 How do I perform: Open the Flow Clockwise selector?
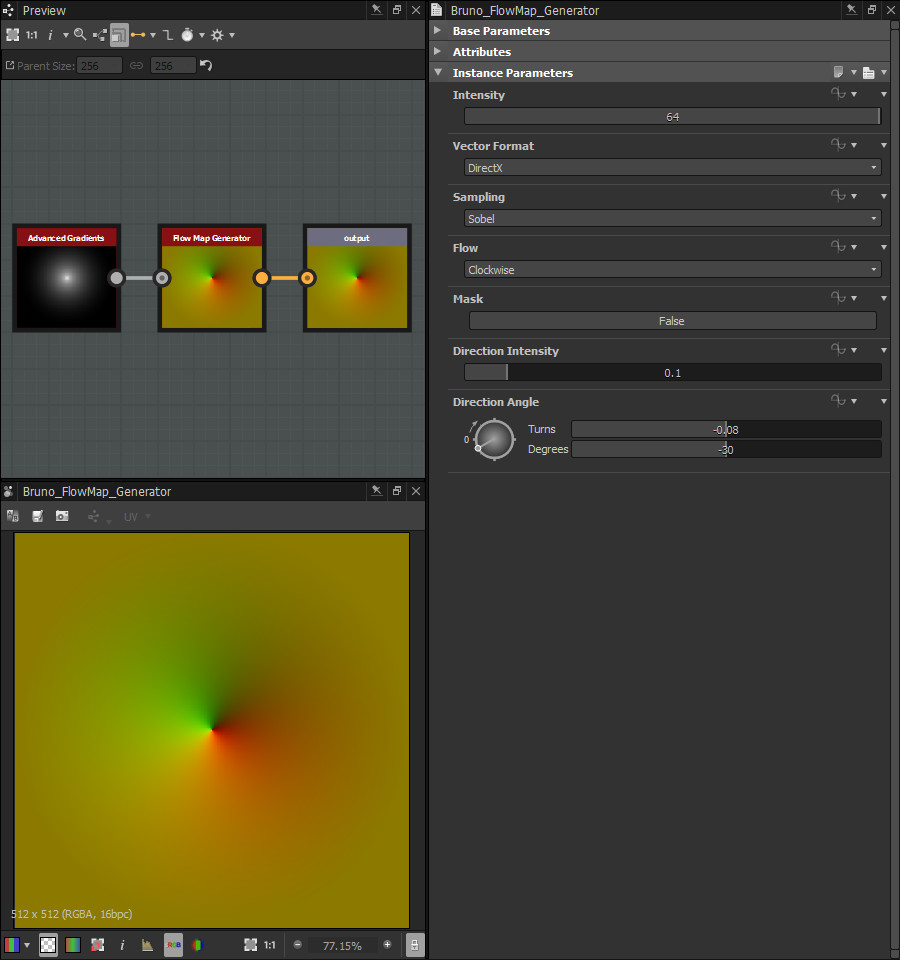(672, 269)
